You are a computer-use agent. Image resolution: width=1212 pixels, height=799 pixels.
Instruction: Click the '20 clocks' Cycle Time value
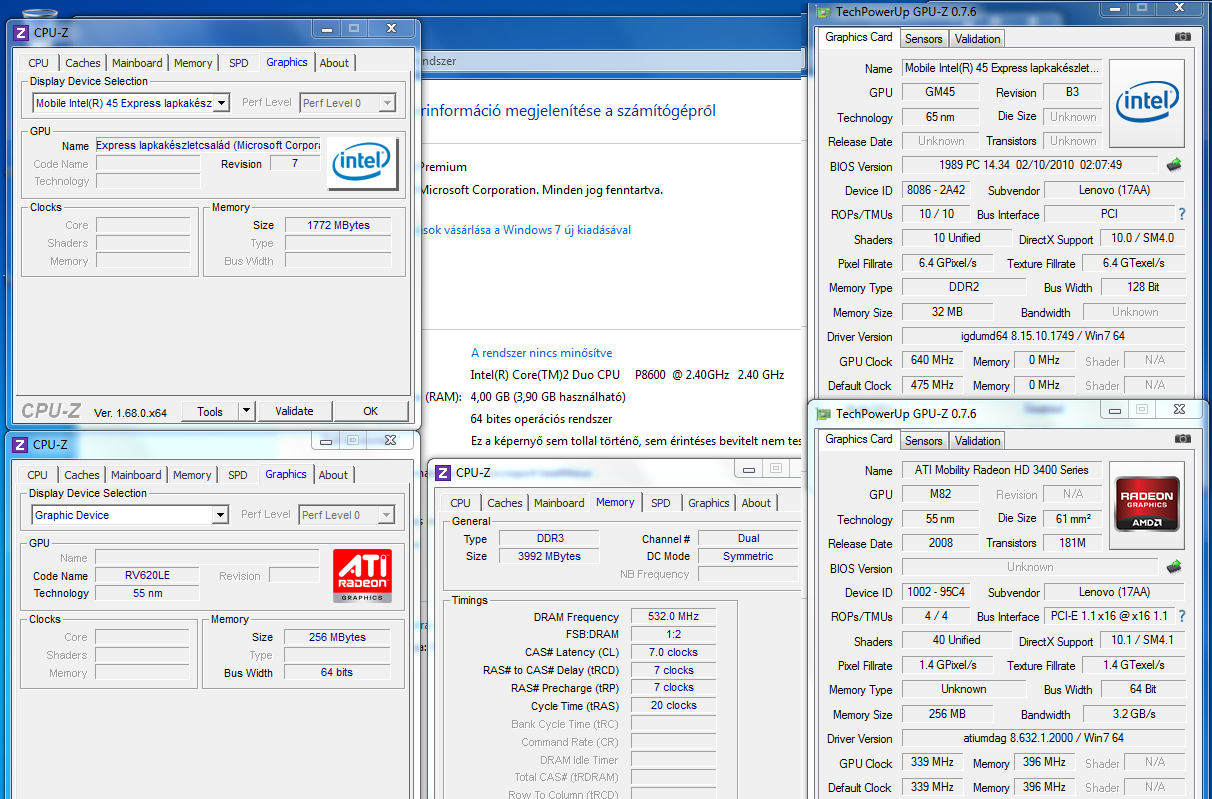[673, 705]
